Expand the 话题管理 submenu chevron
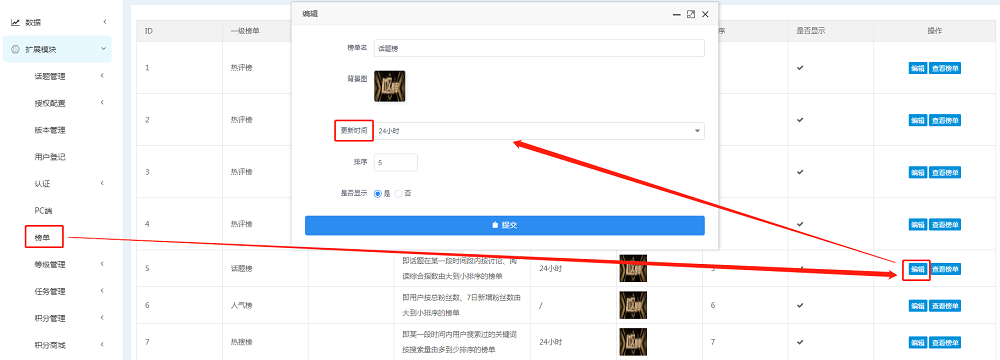The width and height of the screenshot is (1000, 360). point(102,76)
